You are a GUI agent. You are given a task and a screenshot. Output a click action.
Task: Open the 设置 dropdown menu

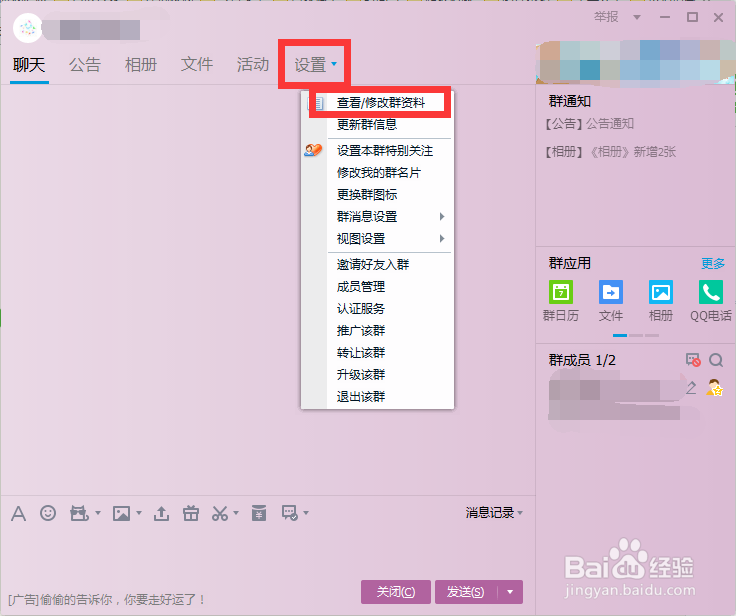tap(315, 64)
